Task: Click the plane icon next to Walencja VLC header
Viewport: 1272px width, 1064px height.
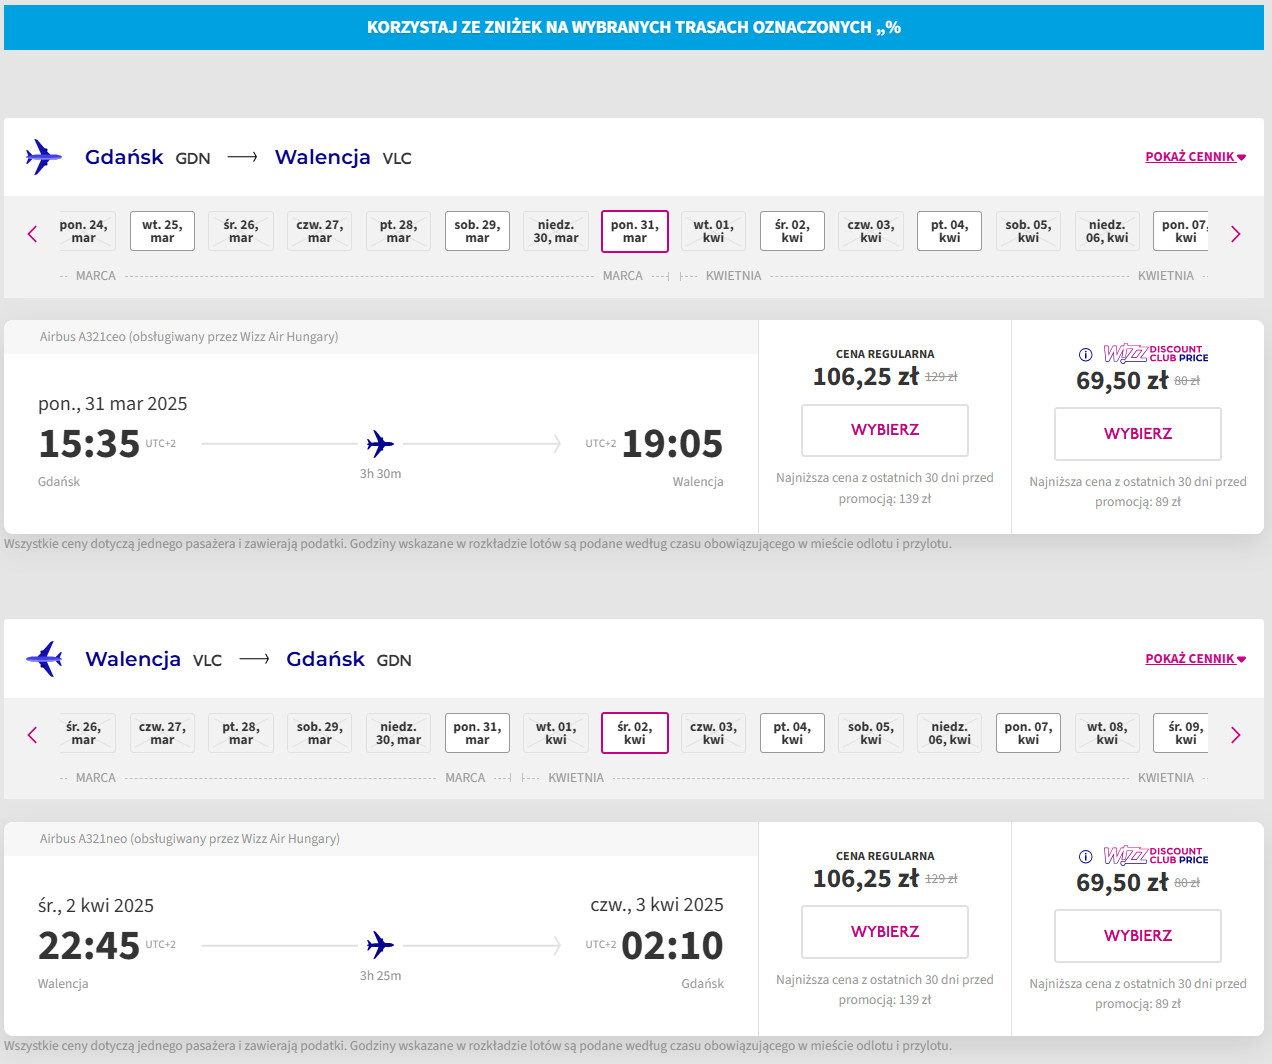Action: (x=44, y=659)
